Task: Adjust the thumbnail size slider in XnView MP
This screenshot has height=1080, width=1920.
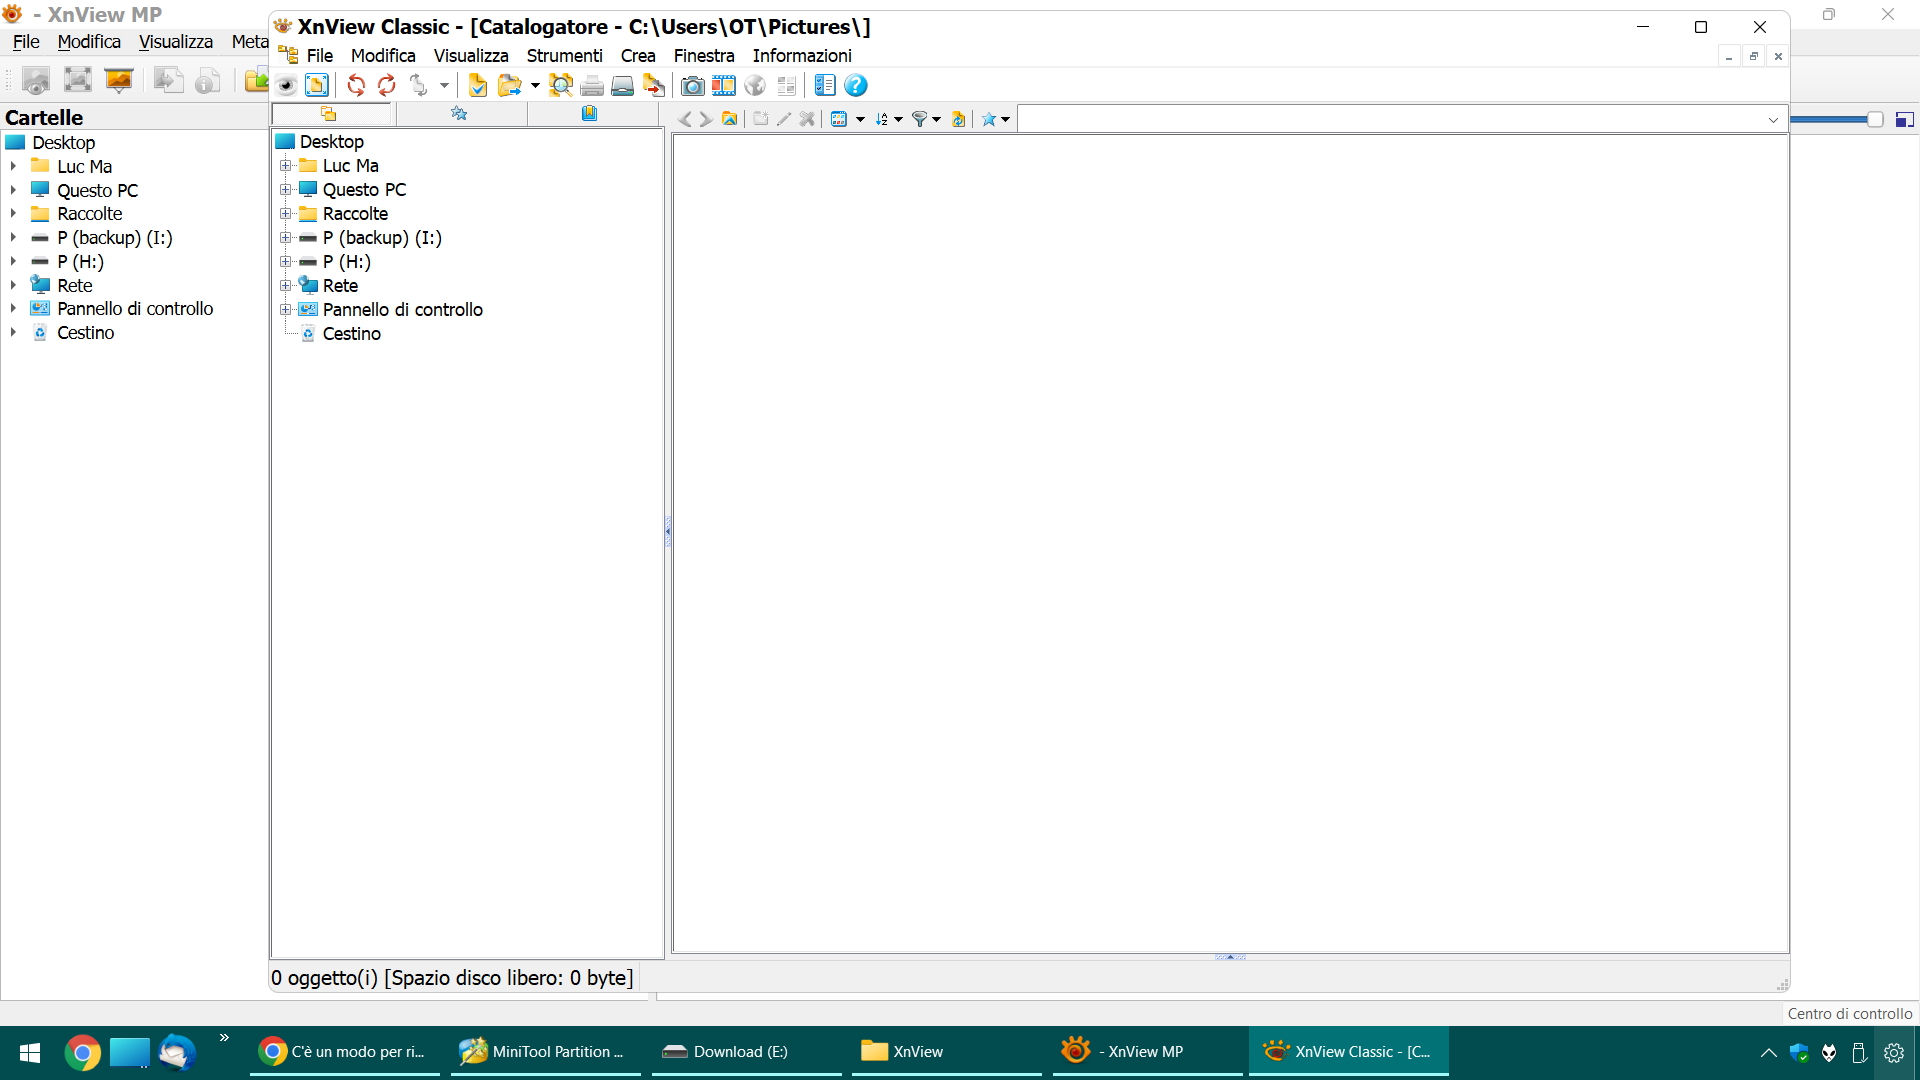Action: tap(1874, 120)
